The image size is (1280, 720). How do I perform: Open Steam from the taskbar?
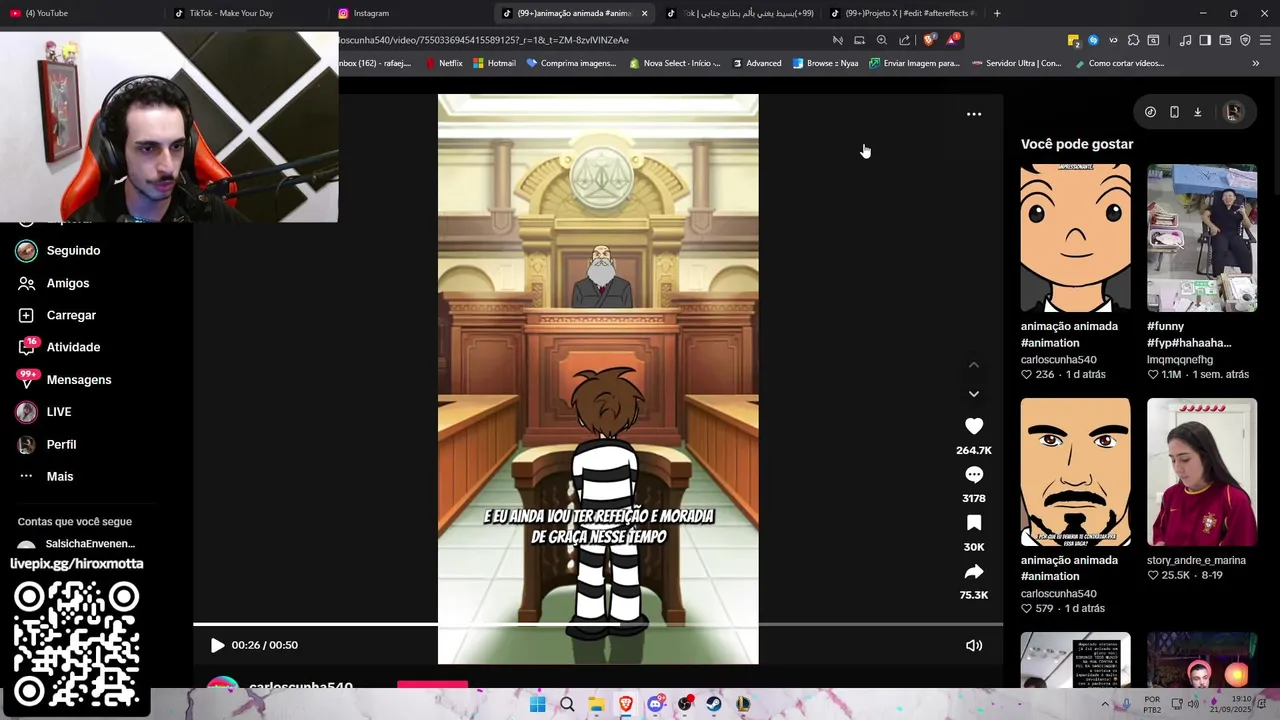click(714, 704)
